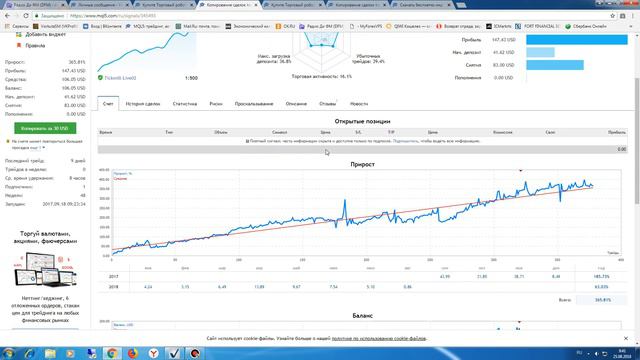Click the cookie policy link in the banner
640x360 pixels.
pyautogui.click(x=378, y=338)
